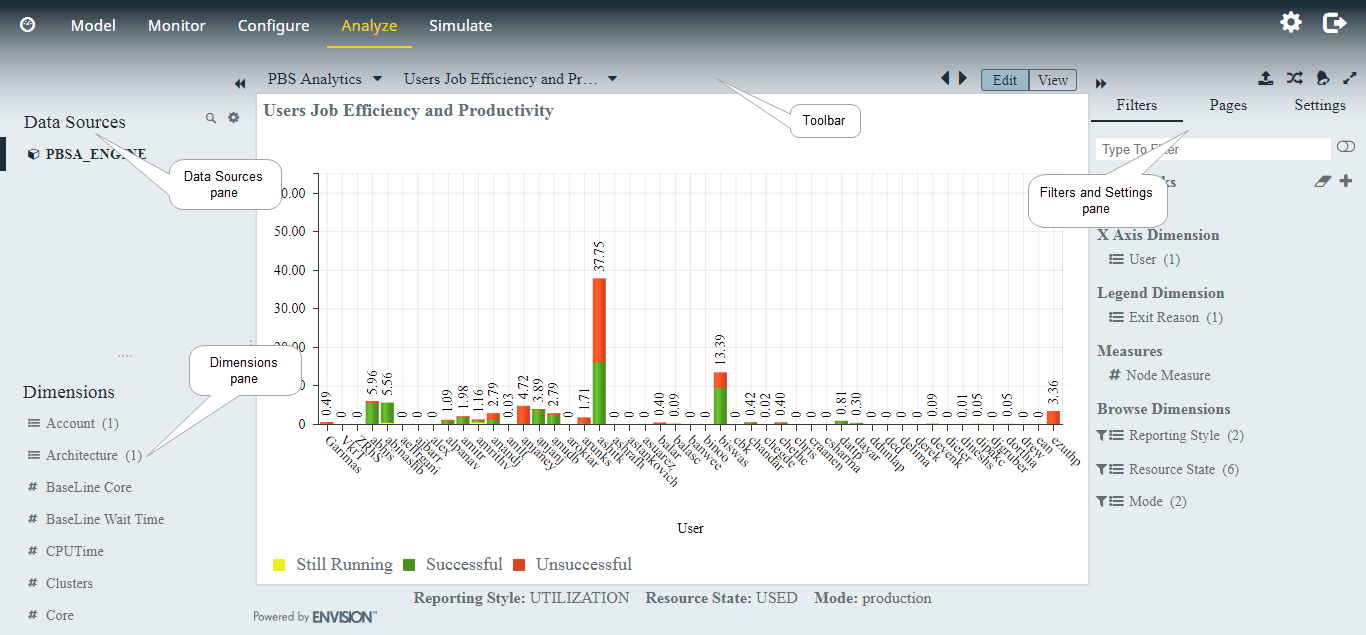Screen dimensions: 1366x635
Task: Click the export/upload icon in the toolbar
Action: 1265,78
